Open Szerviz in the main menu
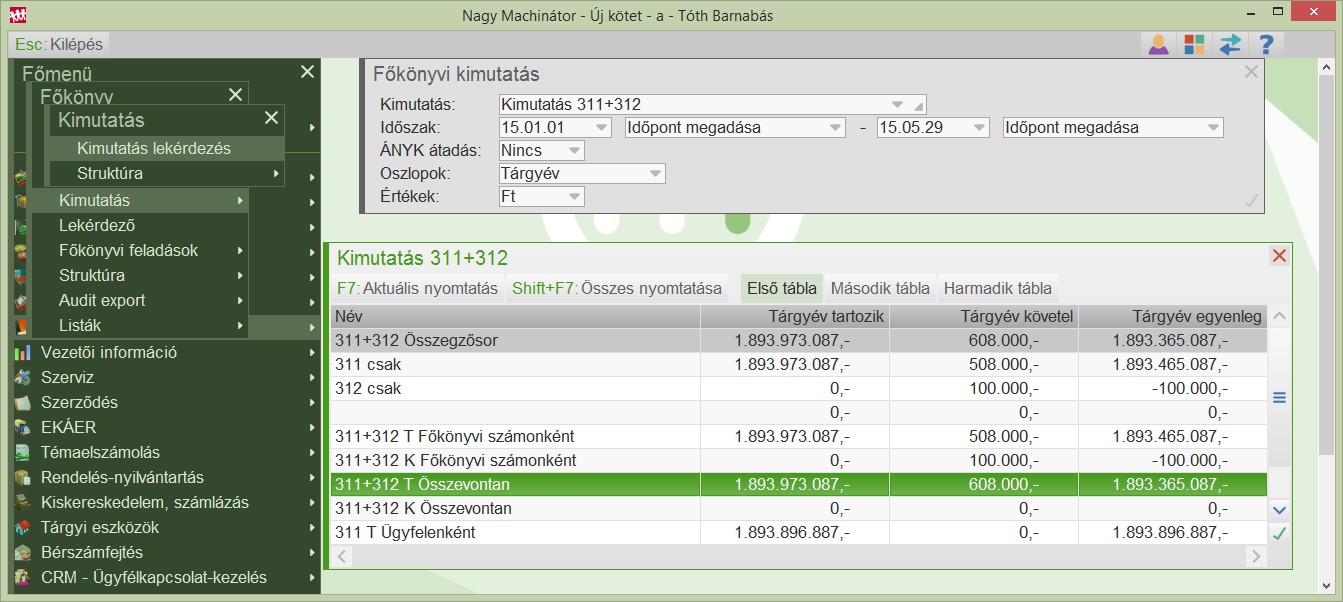Viewport: 1343px width, 602px height. click(166, 377)
